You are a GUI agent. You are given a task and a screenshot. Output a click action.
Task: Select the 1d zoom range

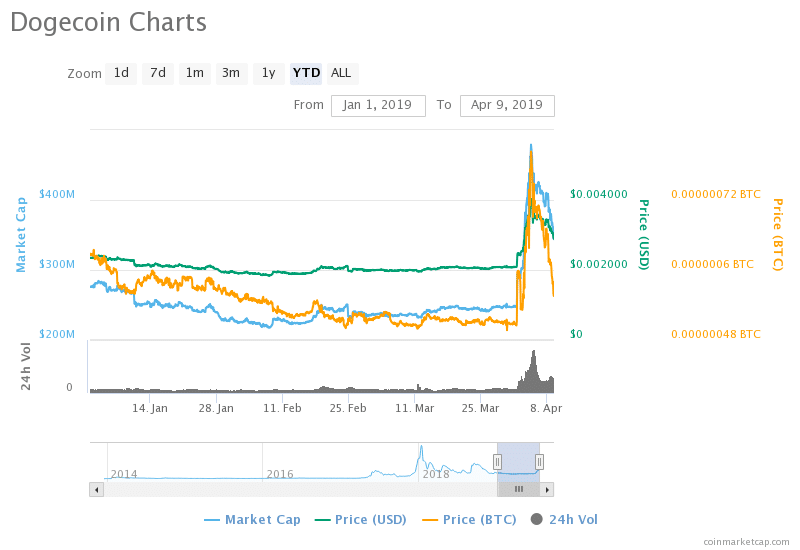click(121, 73)
